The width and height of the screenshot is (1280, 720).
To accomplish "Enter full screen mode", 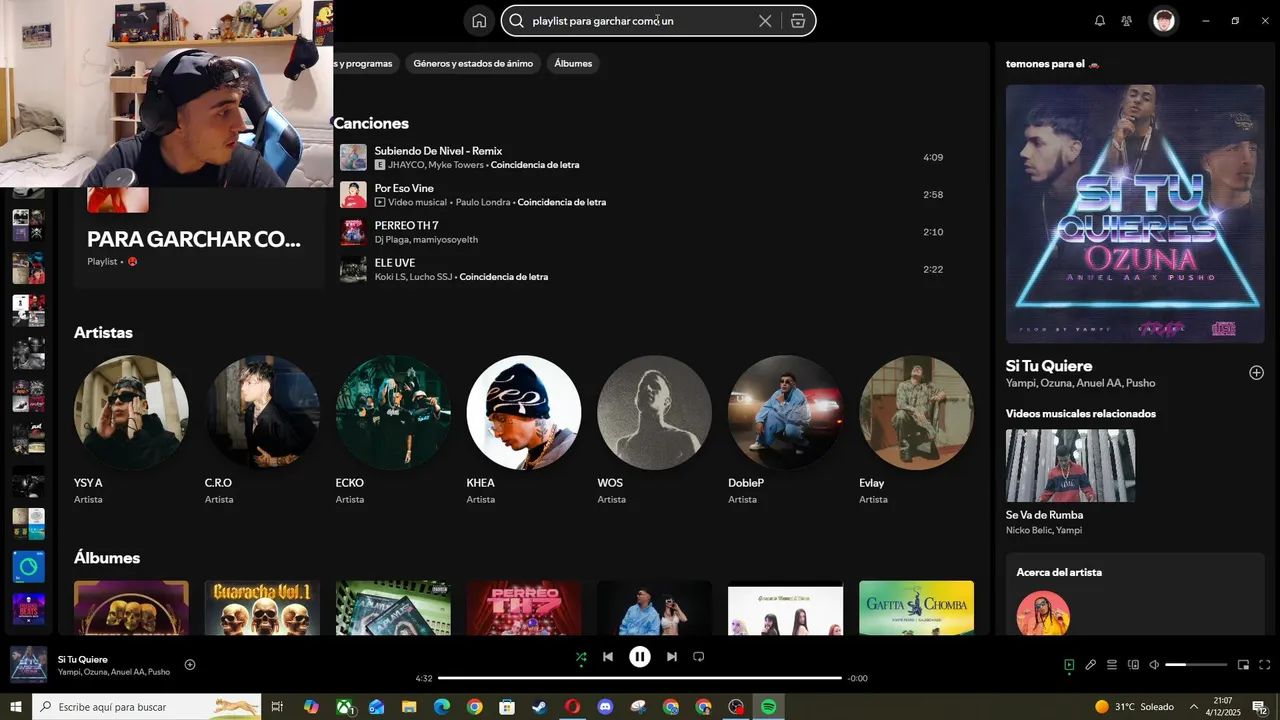I will (x=1265, y=665).
